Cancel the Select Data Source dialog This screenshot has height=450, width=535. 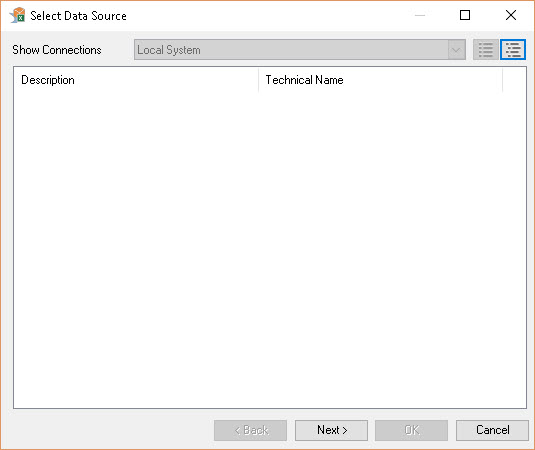pyautogui.click(x=492, y=430)
